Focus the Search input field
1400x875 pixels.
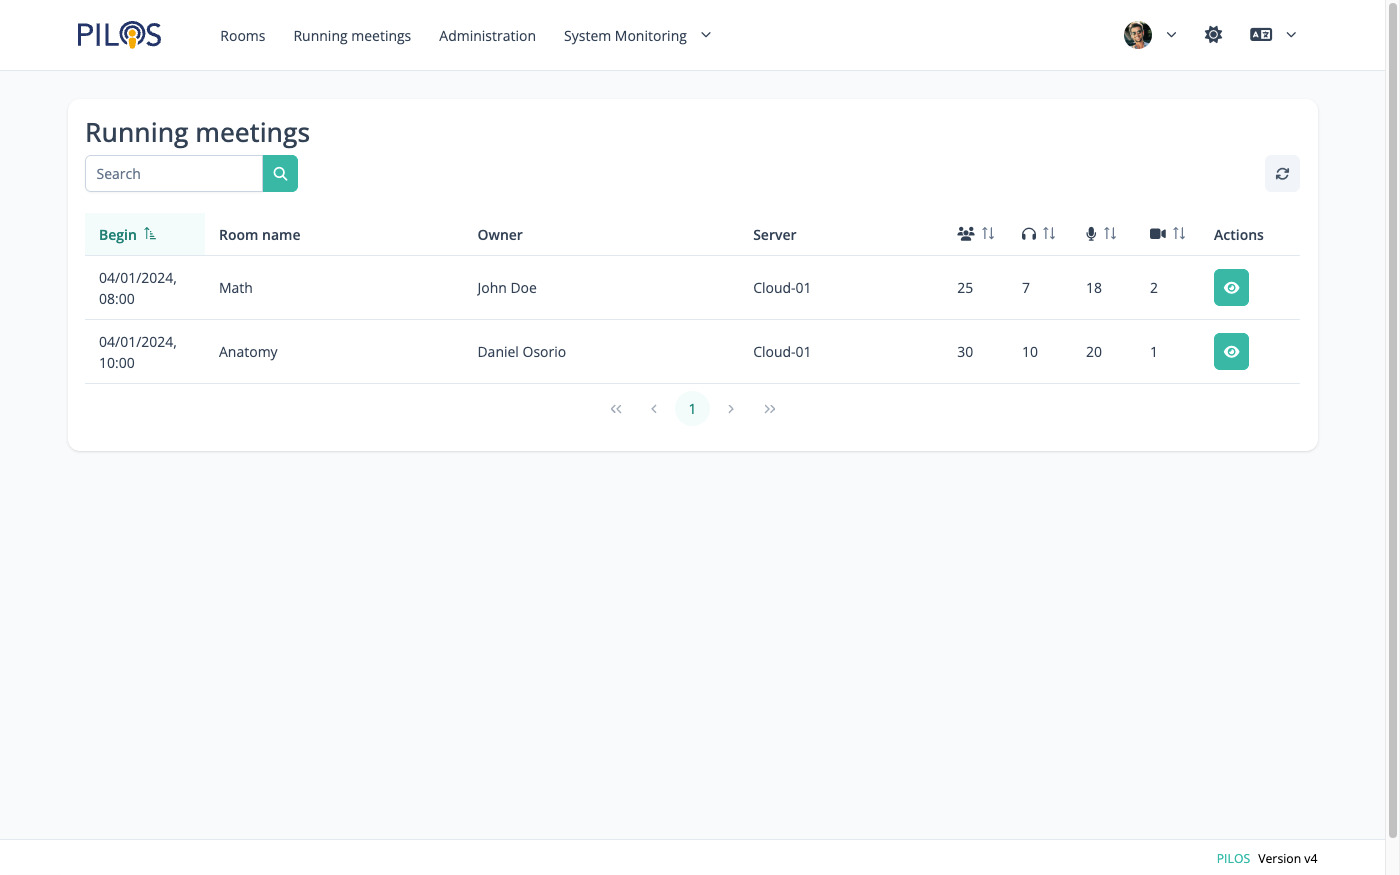[174, 174]
